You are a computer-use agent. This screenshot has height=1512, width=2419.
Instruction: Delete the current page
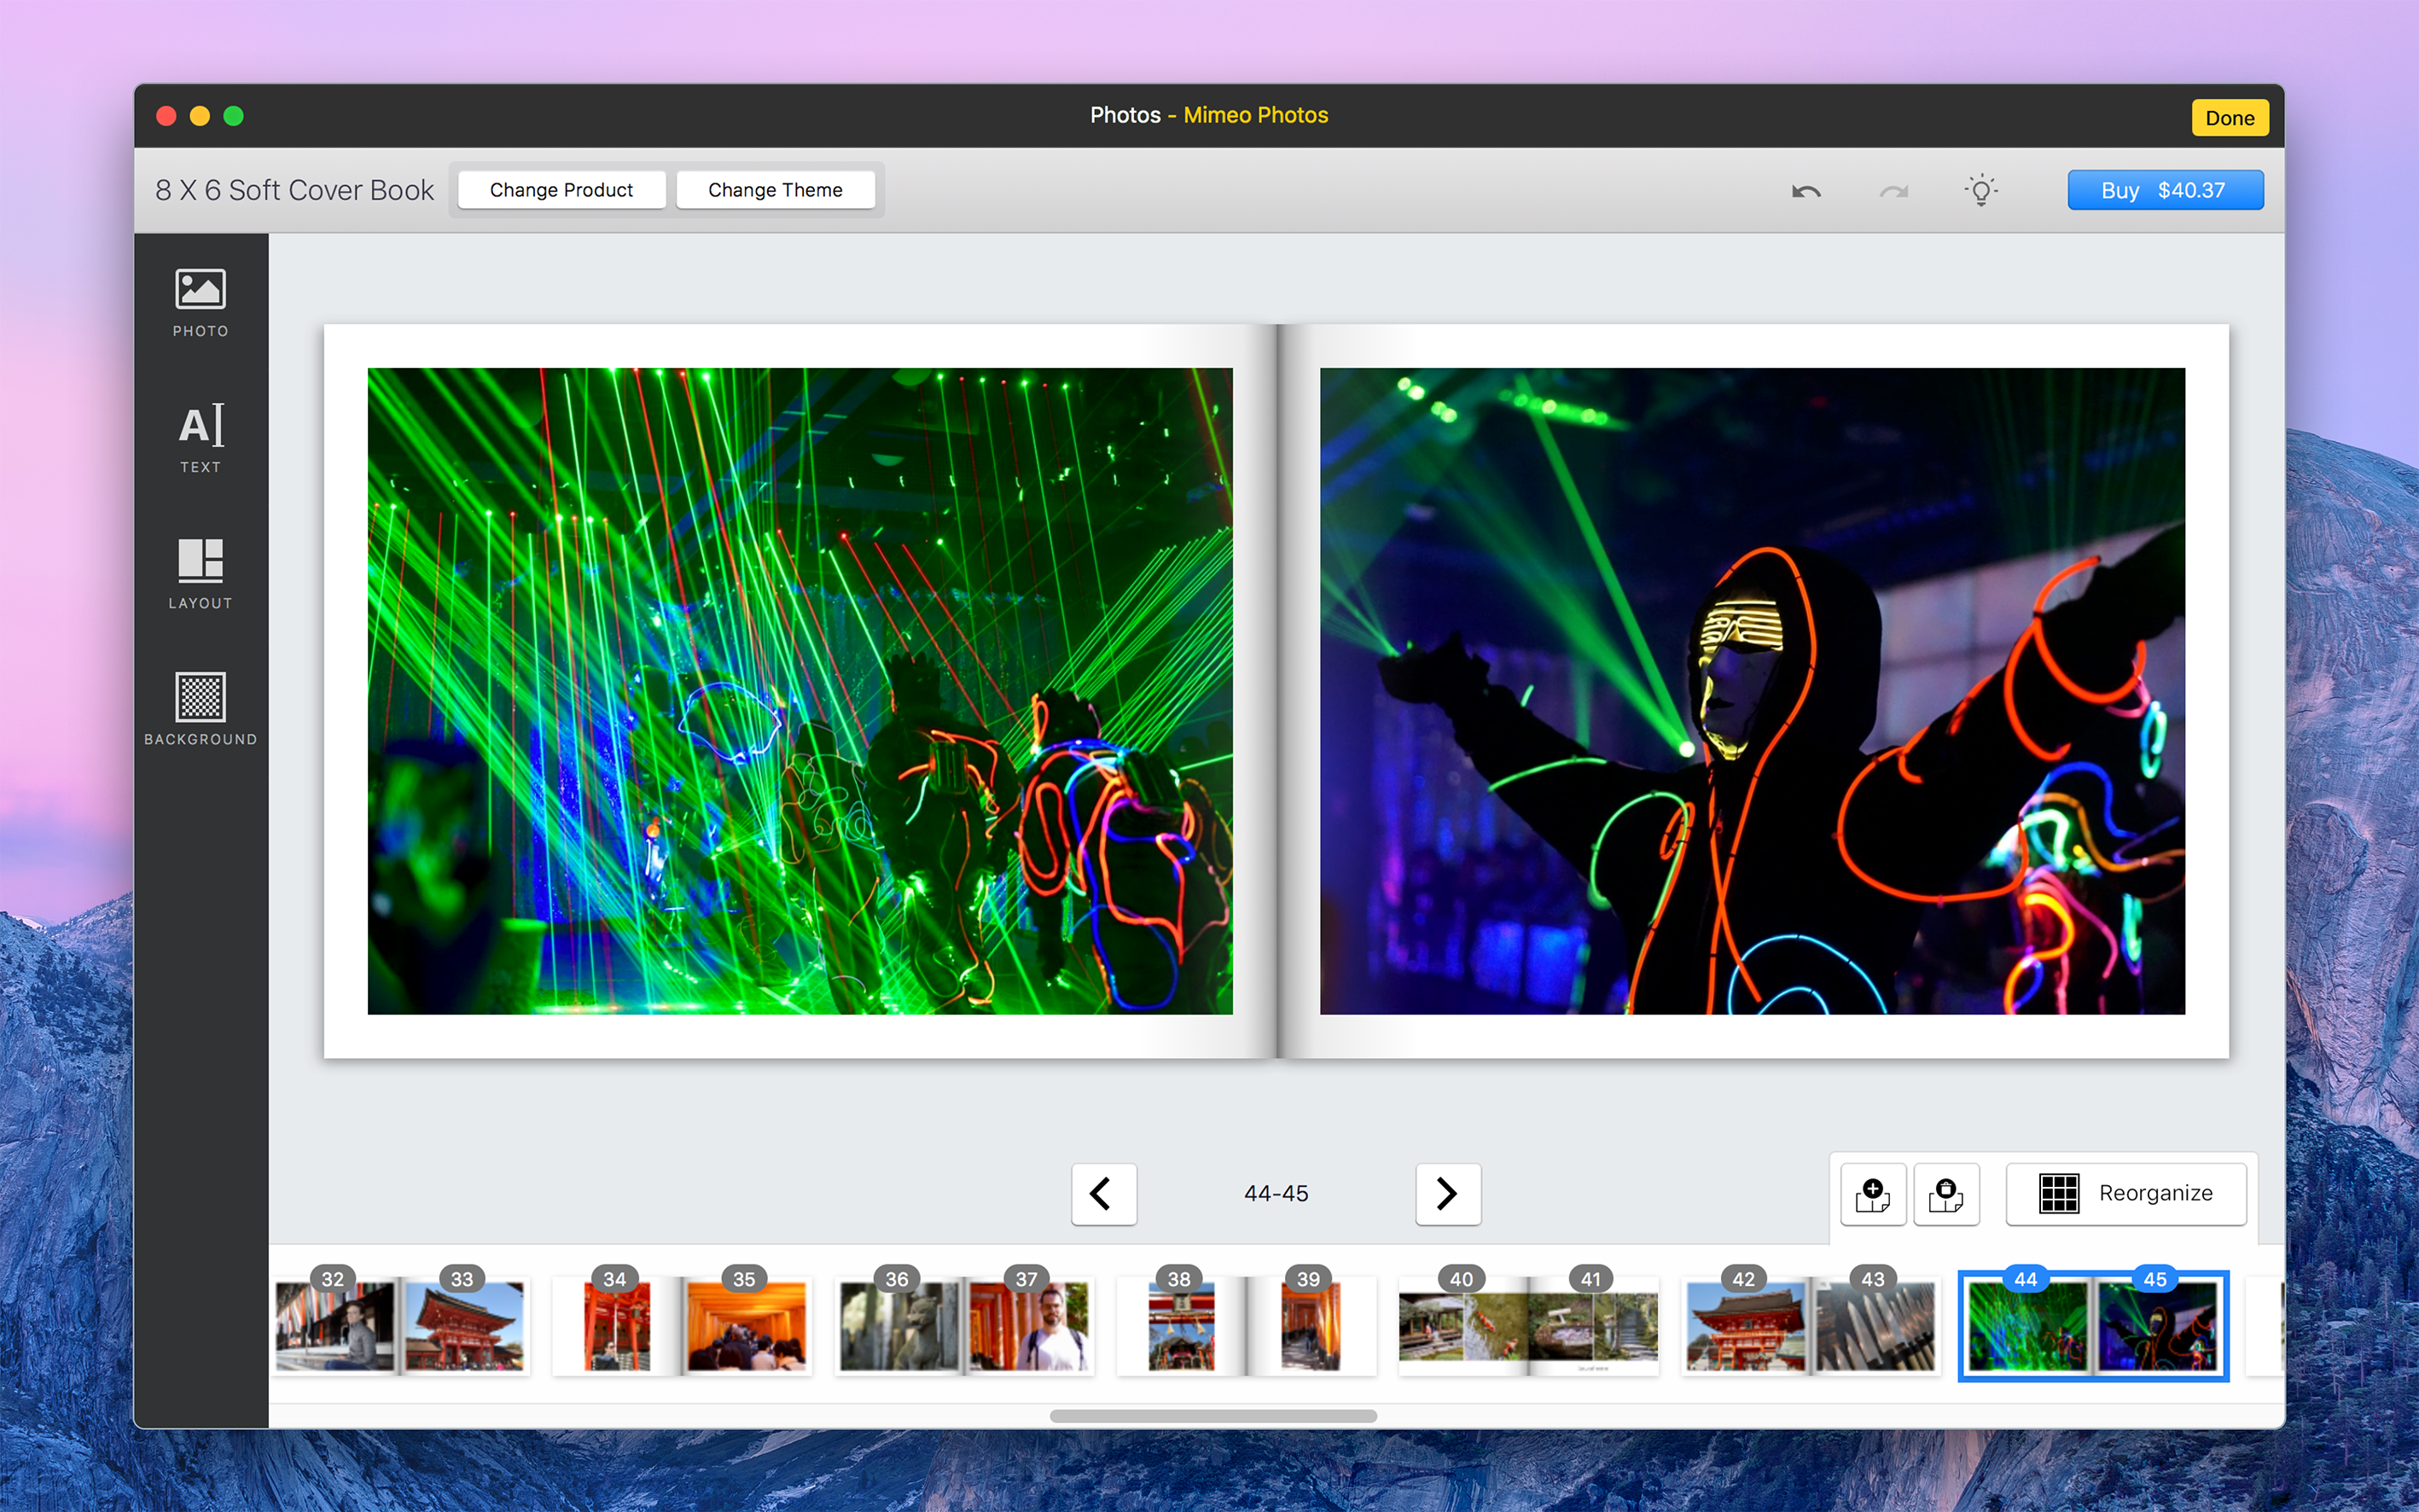tap(1947, 1194)
